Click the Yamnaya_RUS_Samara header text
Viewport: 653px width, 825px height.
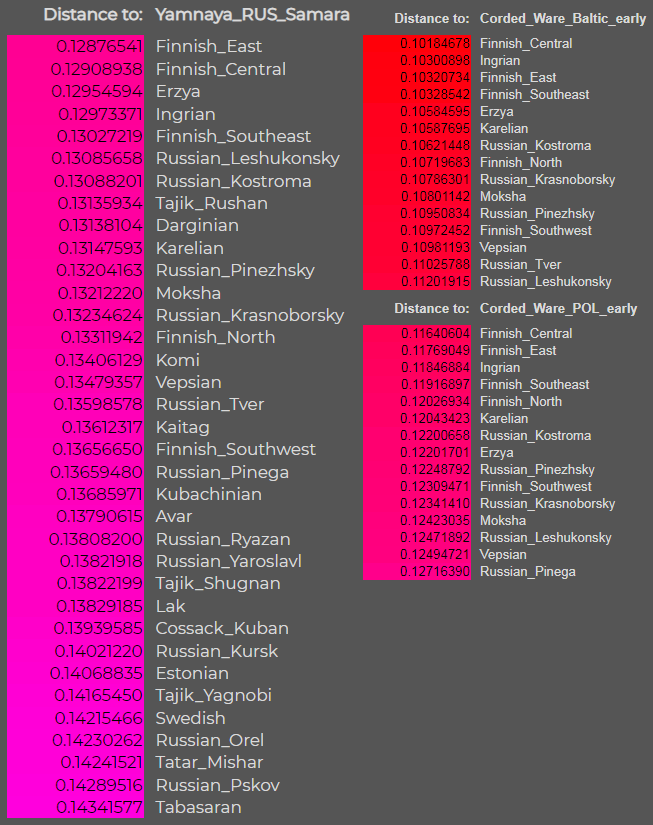click(252, 15)
